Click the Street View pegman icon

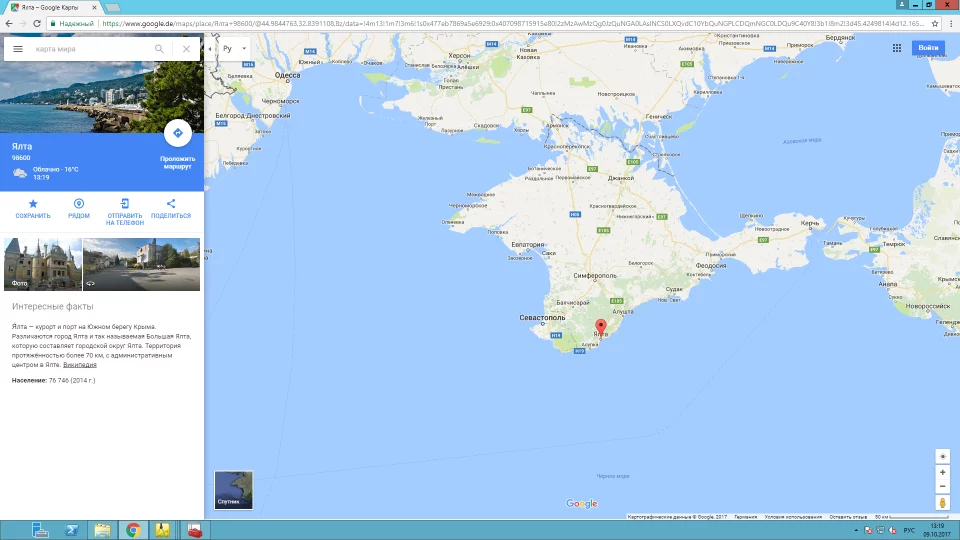coord(943,503)
